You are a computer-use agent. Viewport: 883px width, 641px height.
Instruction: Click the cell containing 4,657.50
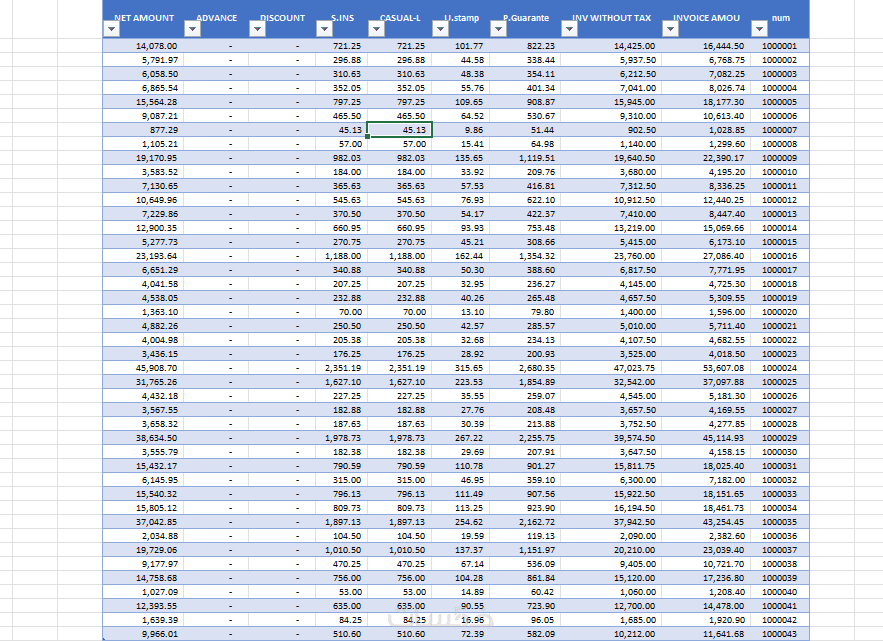[x=611, y=298]
